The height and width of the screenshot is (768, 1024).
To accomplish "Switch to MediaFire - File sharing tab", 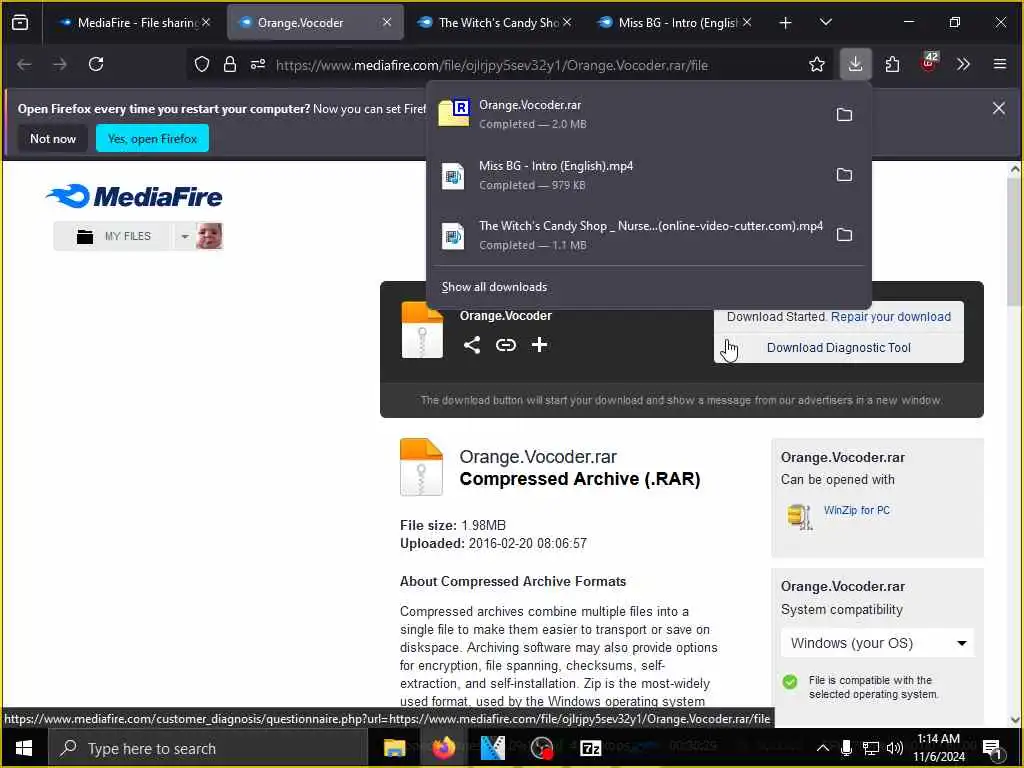I will coord(134,22).
